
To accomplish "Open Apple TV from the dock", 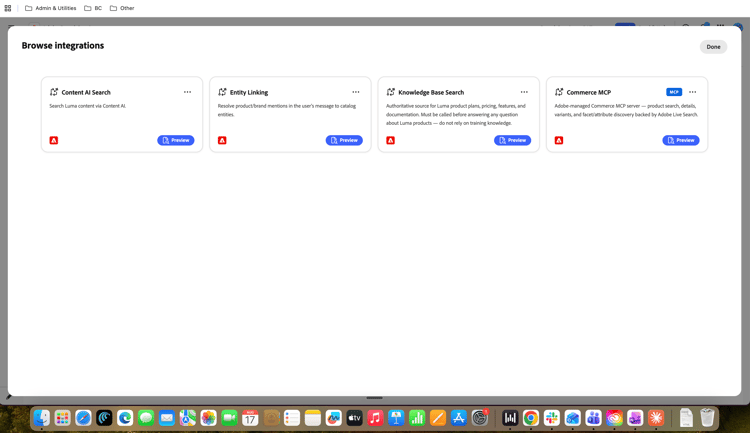I will (x=354, y=418).
